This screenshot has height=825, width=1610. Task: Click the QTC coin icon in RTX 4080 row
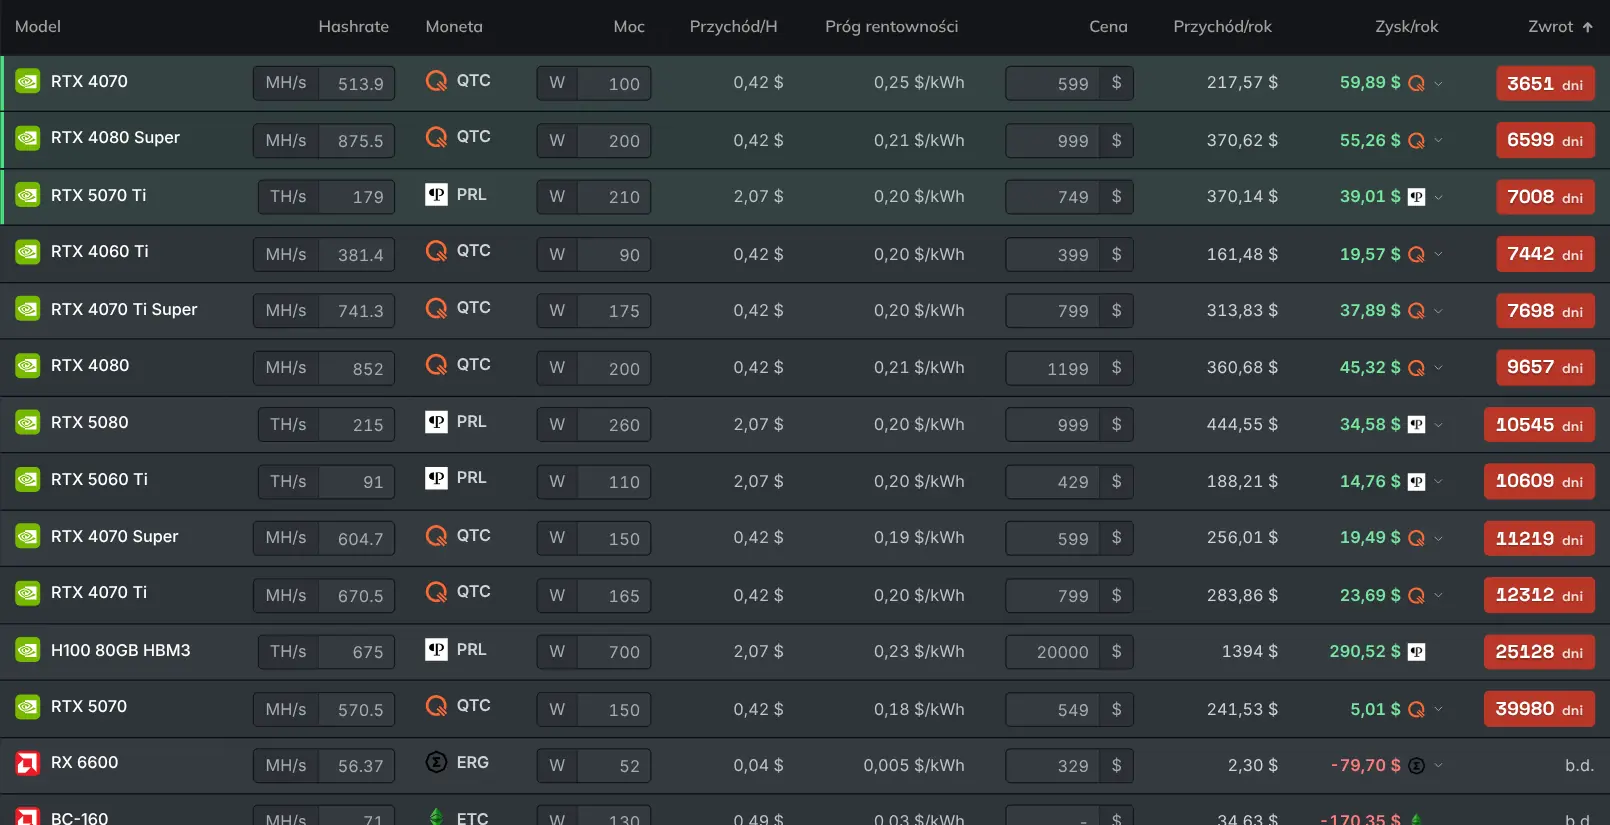pos(436,364)
